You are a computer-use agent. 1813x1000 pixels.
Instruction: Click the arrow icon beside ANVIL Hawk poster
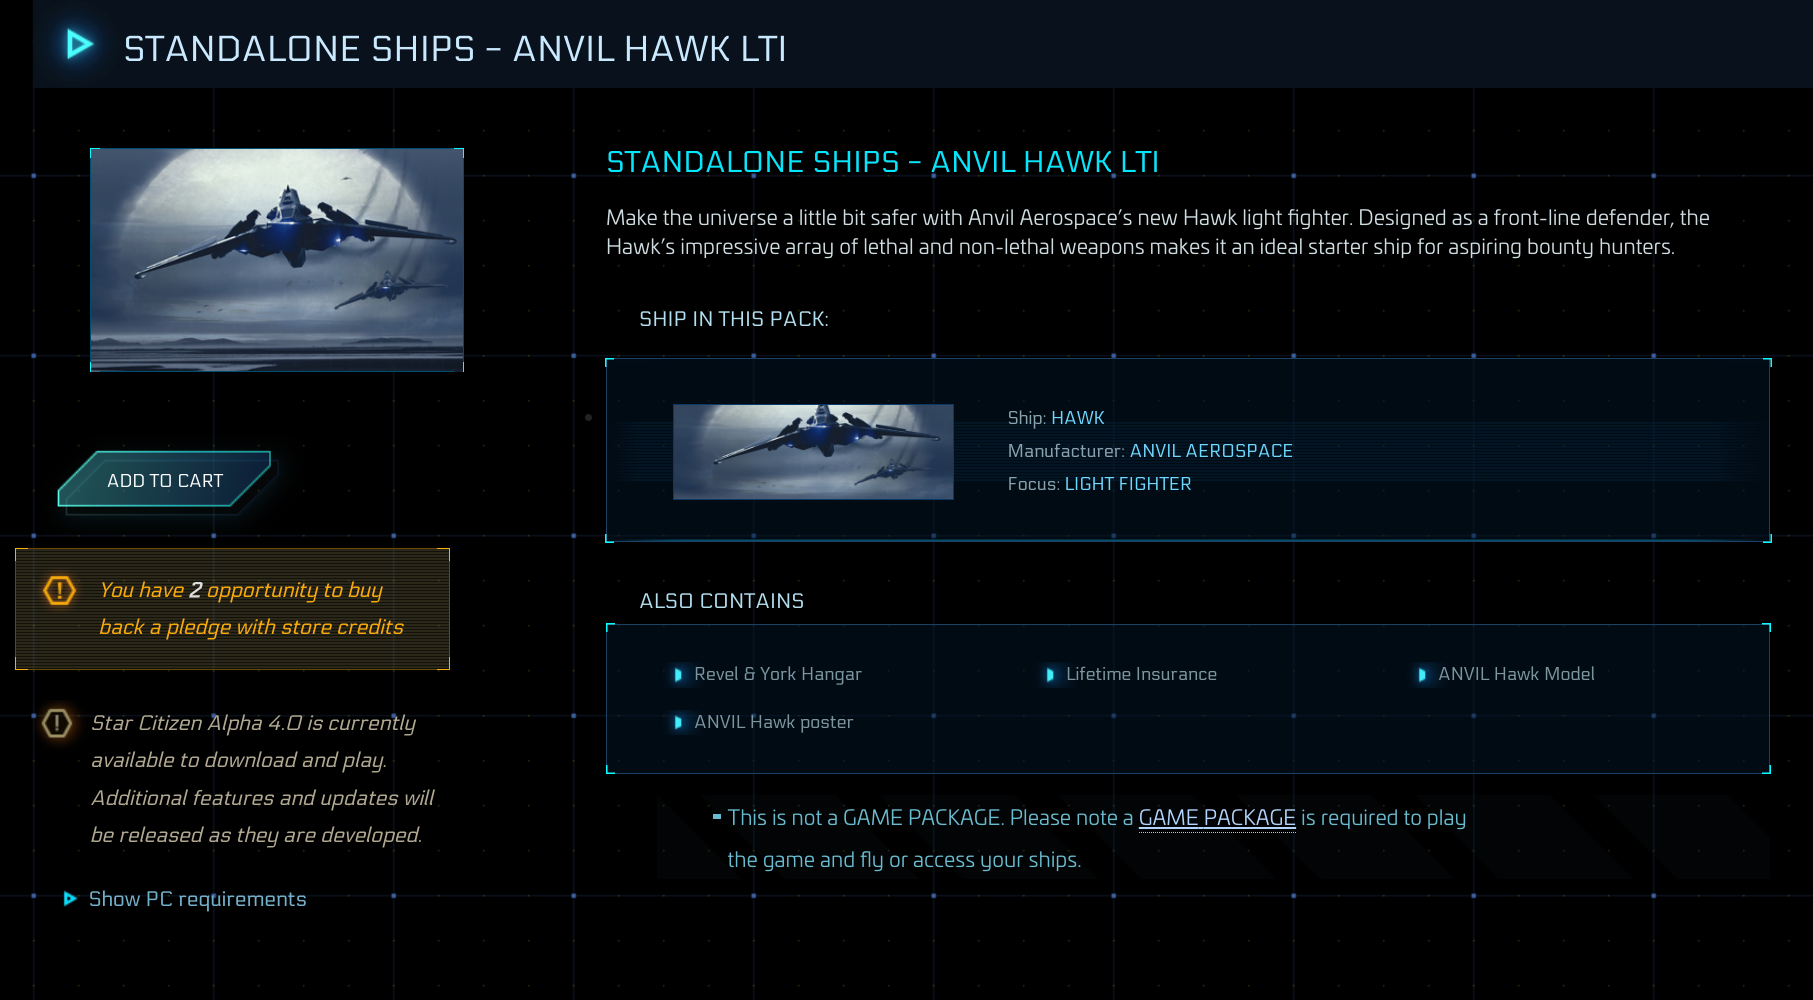click(678, 722)
